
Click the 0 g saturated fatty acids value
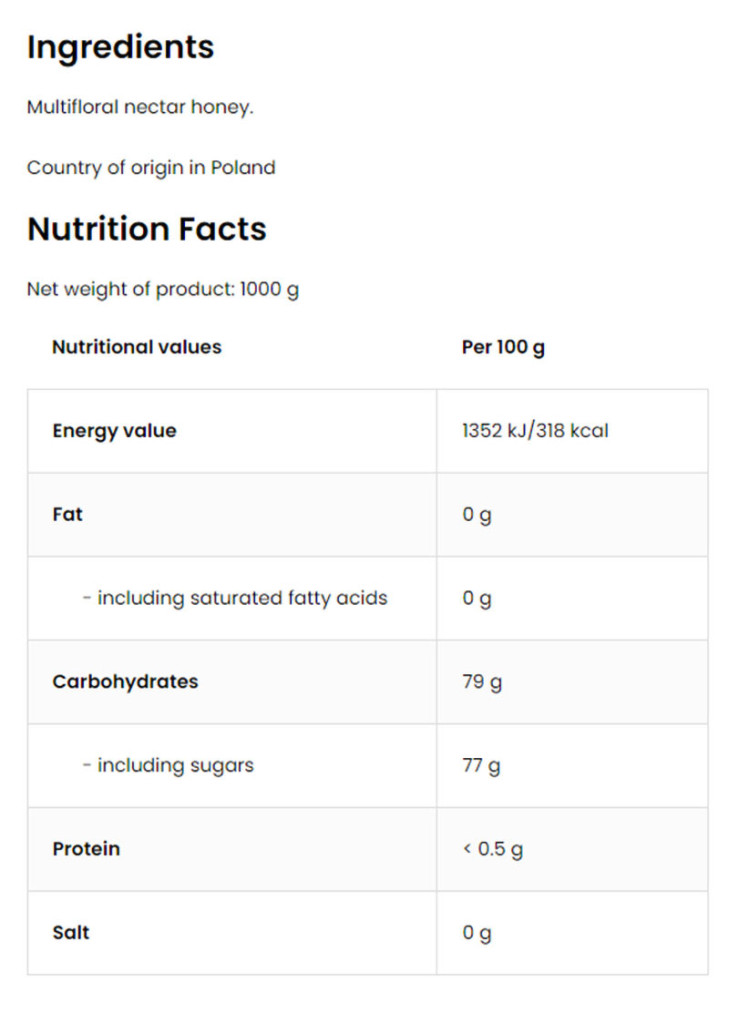477,598
